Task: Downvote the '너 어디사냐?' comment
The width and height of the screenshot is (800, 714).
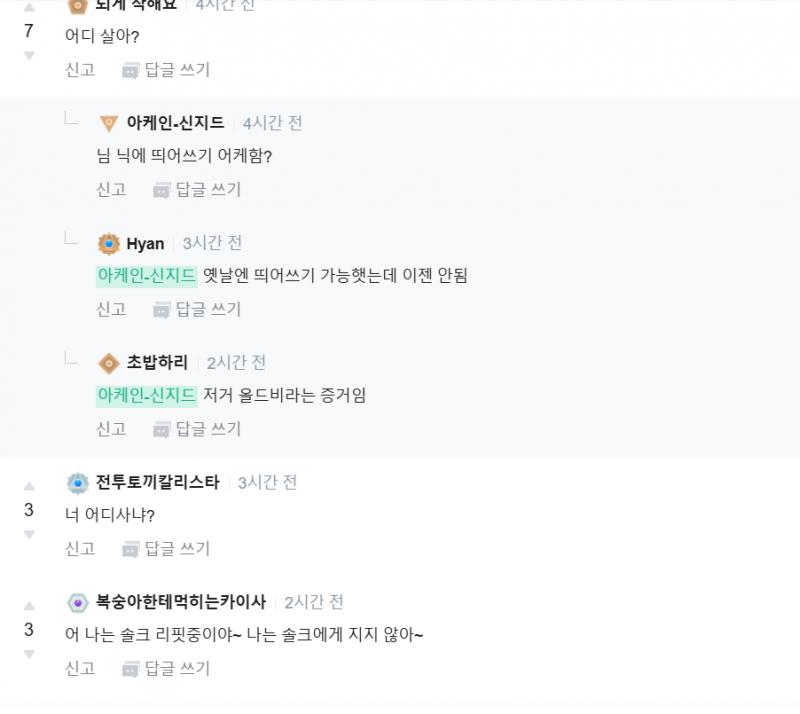Action: pyautogui.click(x=29, y=535)
